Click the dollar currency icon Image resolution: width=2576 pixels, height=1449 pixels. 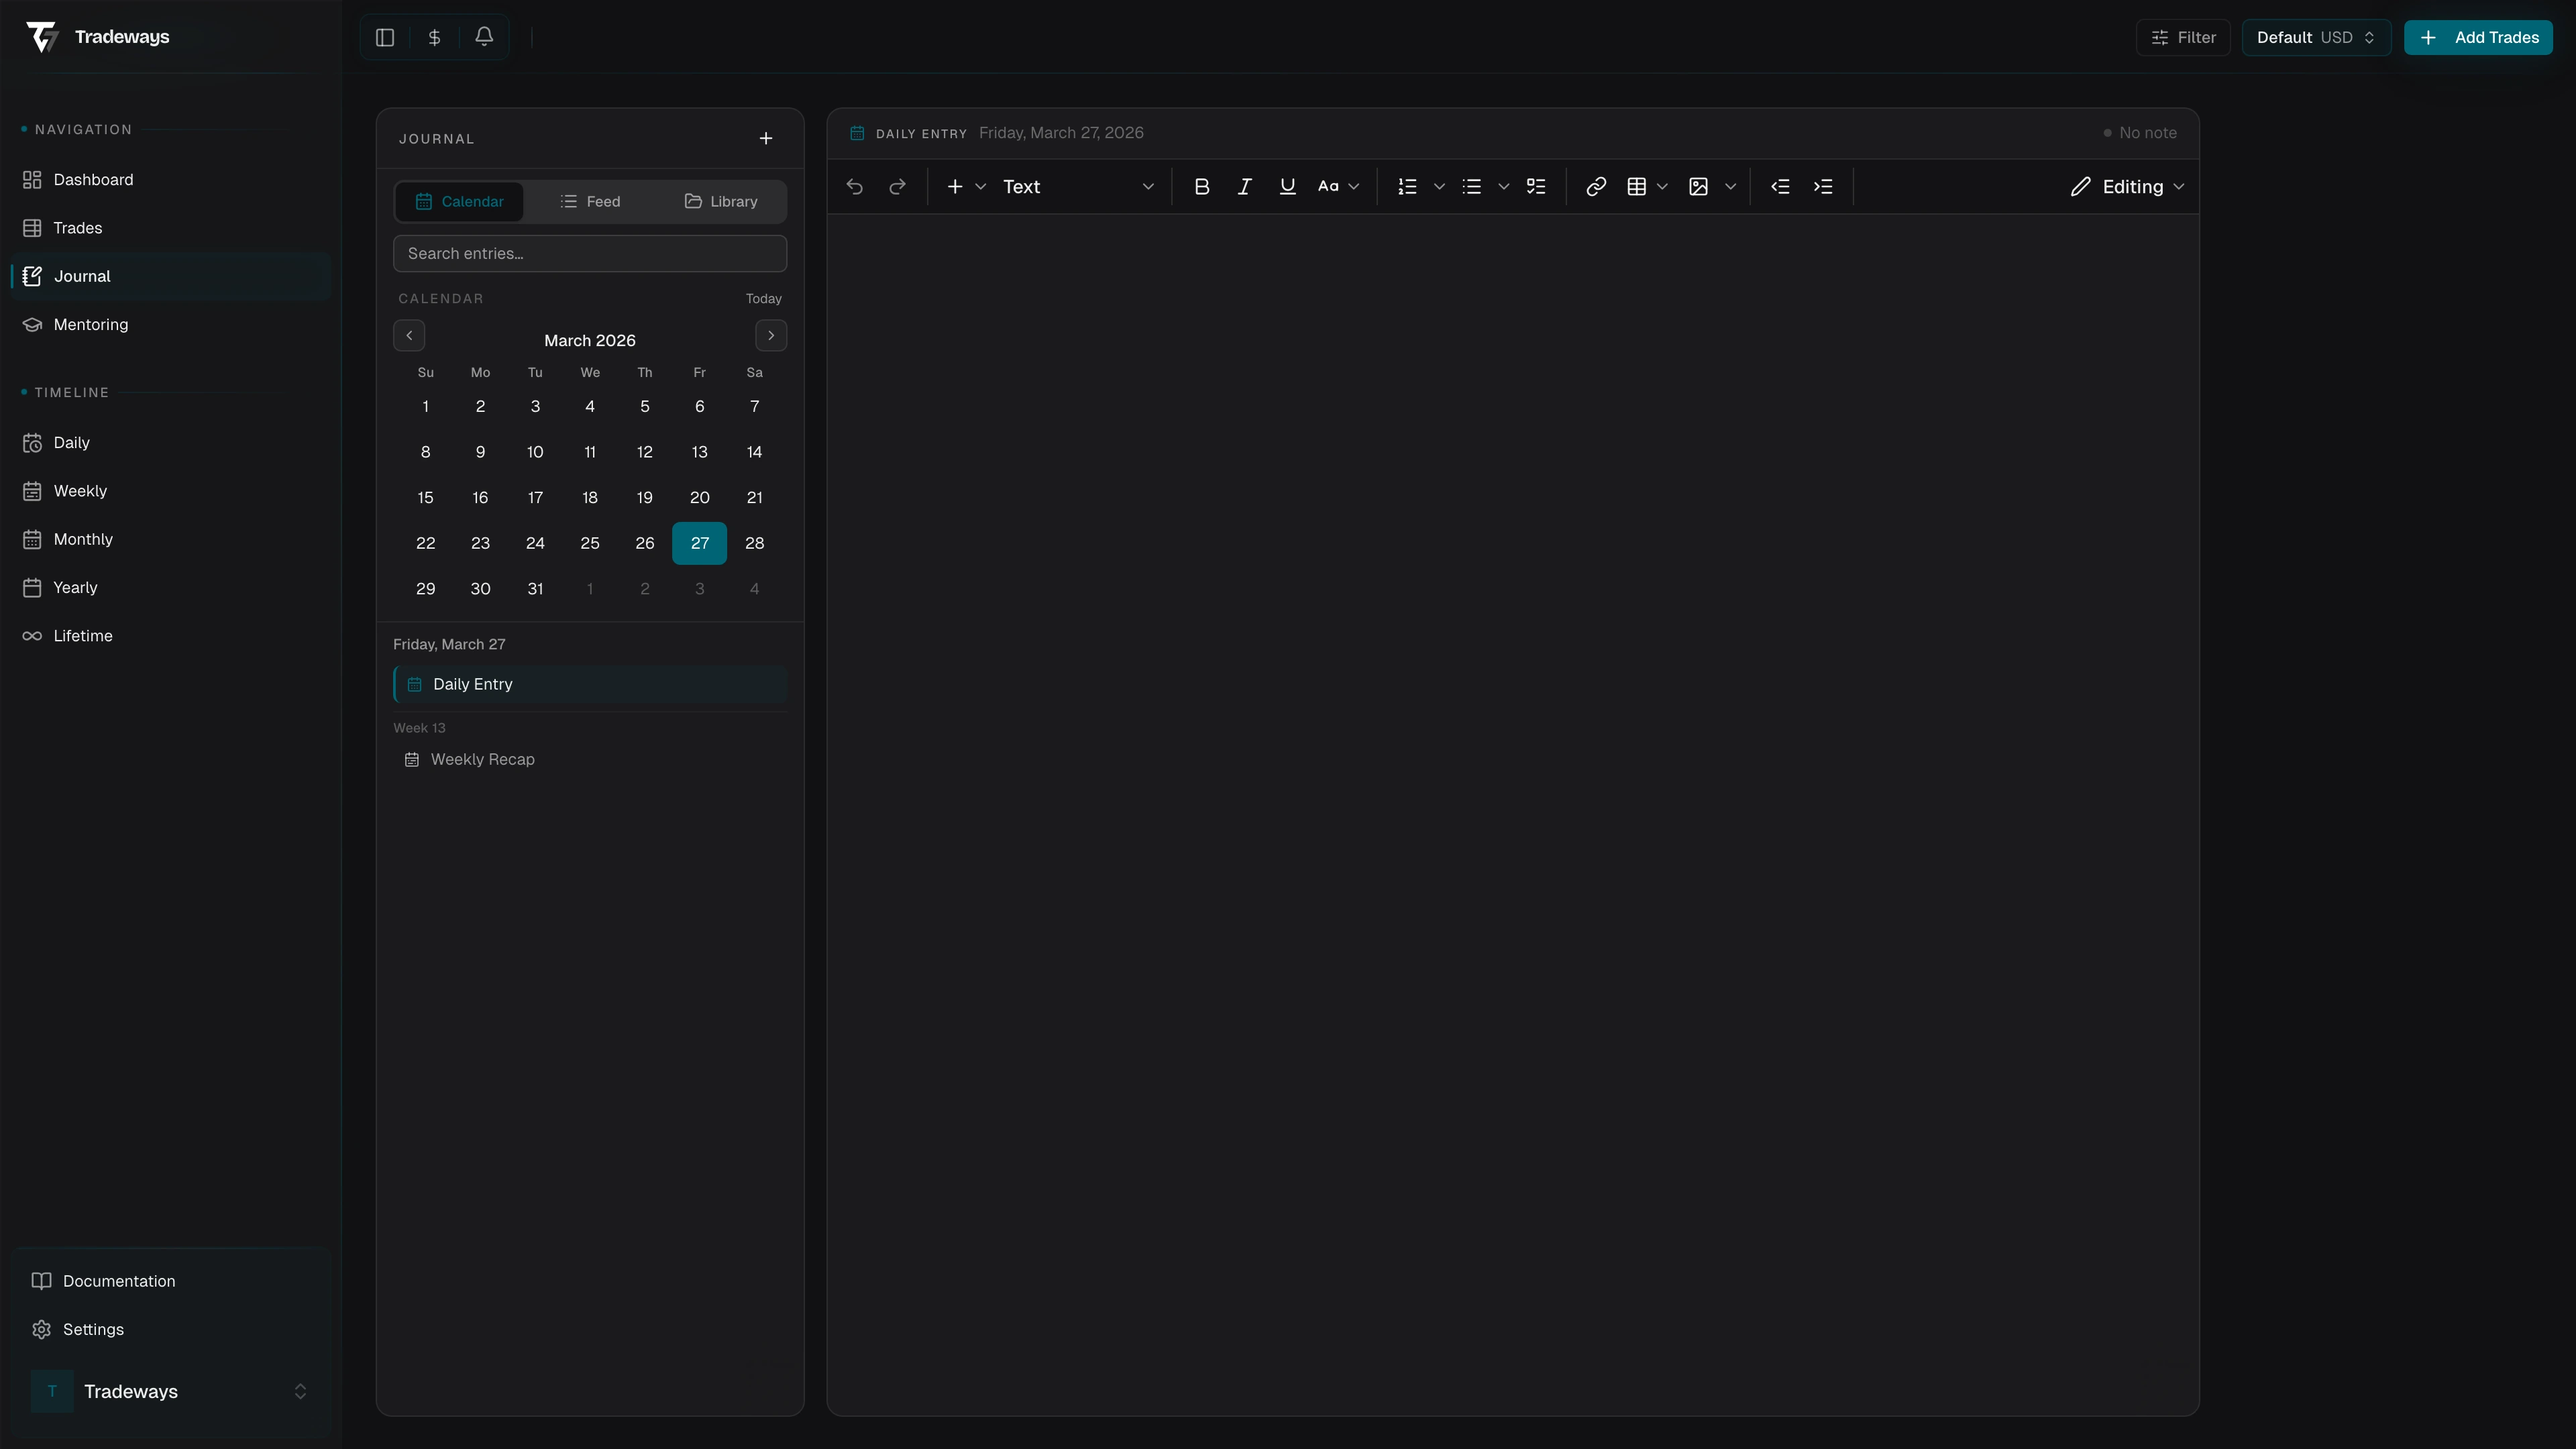tap(434, 37)
